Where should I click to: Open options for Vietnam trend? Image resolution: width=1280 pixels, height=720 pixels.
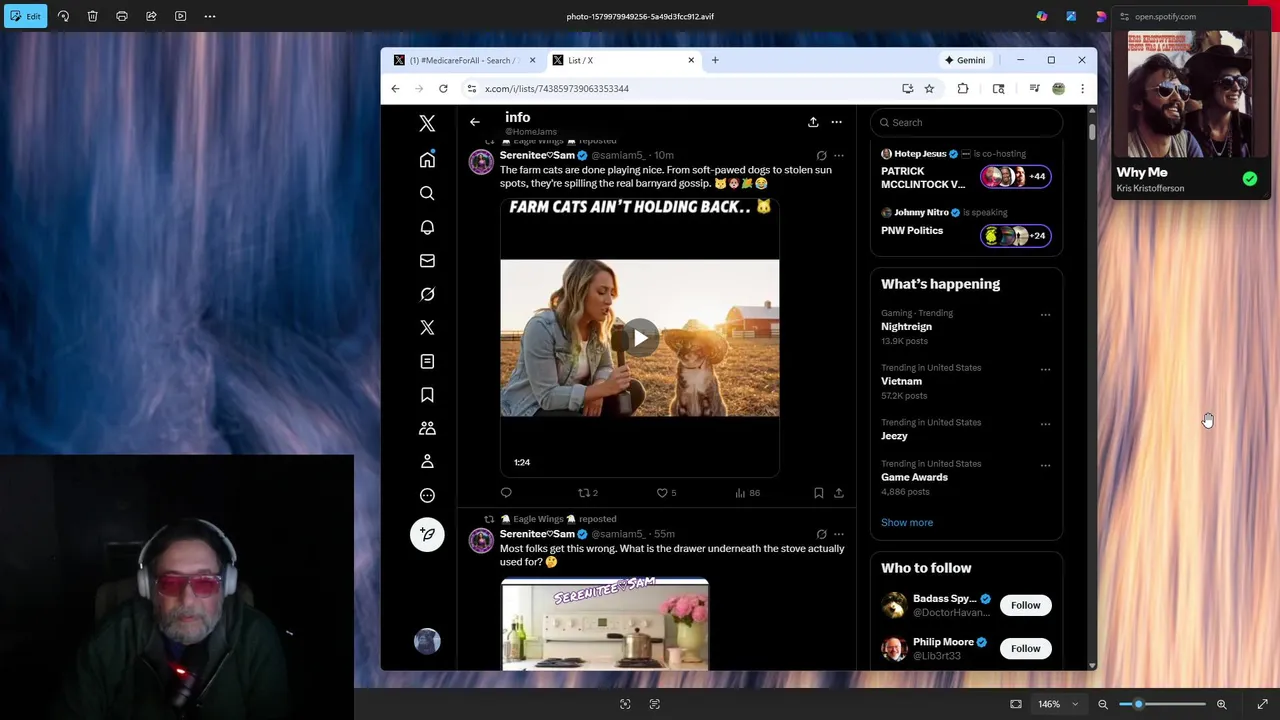point(1045,369)
